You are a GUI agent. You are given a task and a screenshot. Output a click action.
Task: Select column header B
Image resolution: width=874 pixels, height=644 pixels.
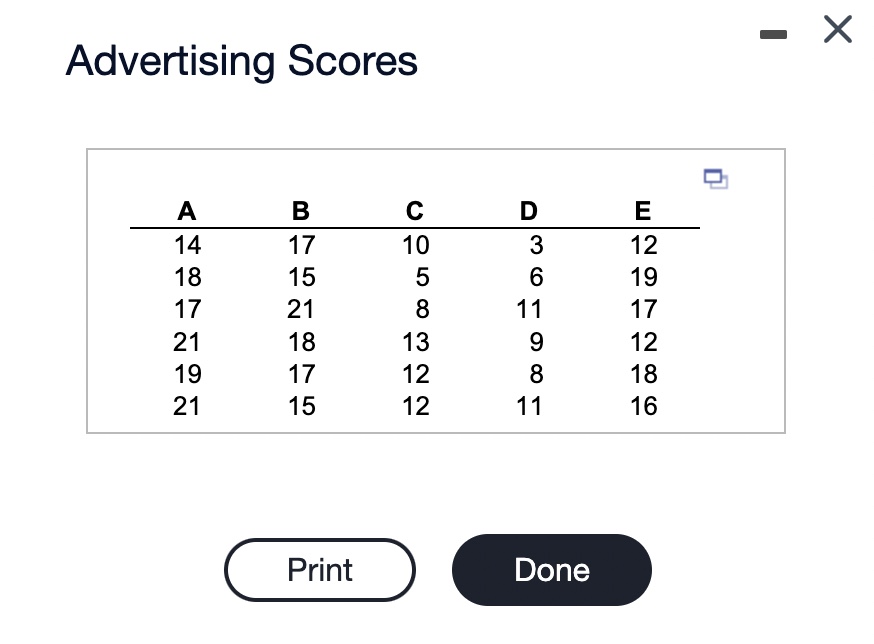300,211
